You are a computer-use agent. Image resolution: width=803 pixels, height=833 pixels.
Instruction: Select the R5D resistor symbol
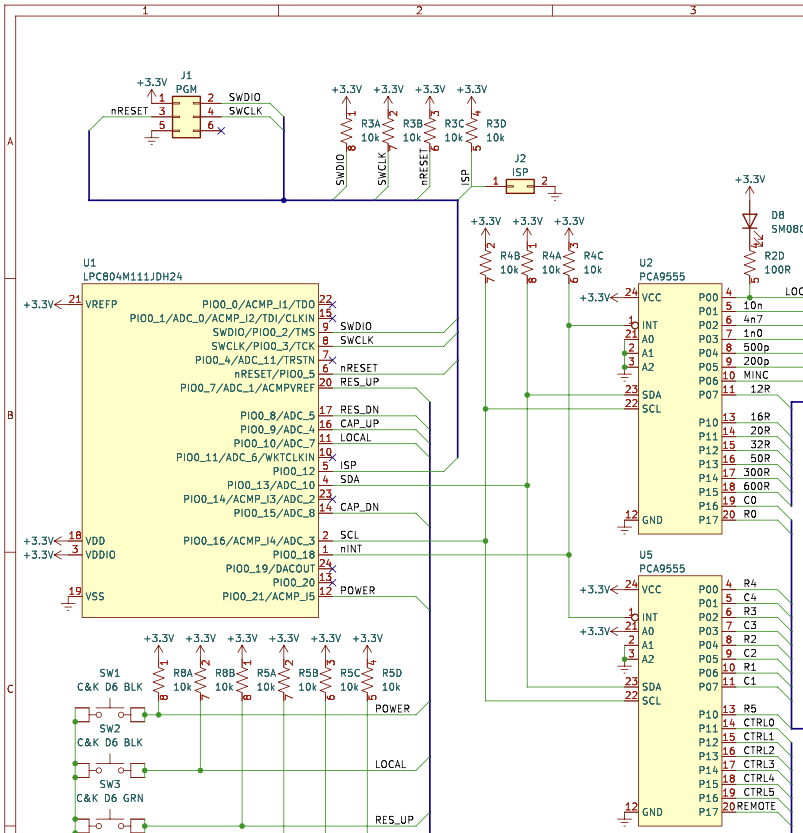(368, 681)
